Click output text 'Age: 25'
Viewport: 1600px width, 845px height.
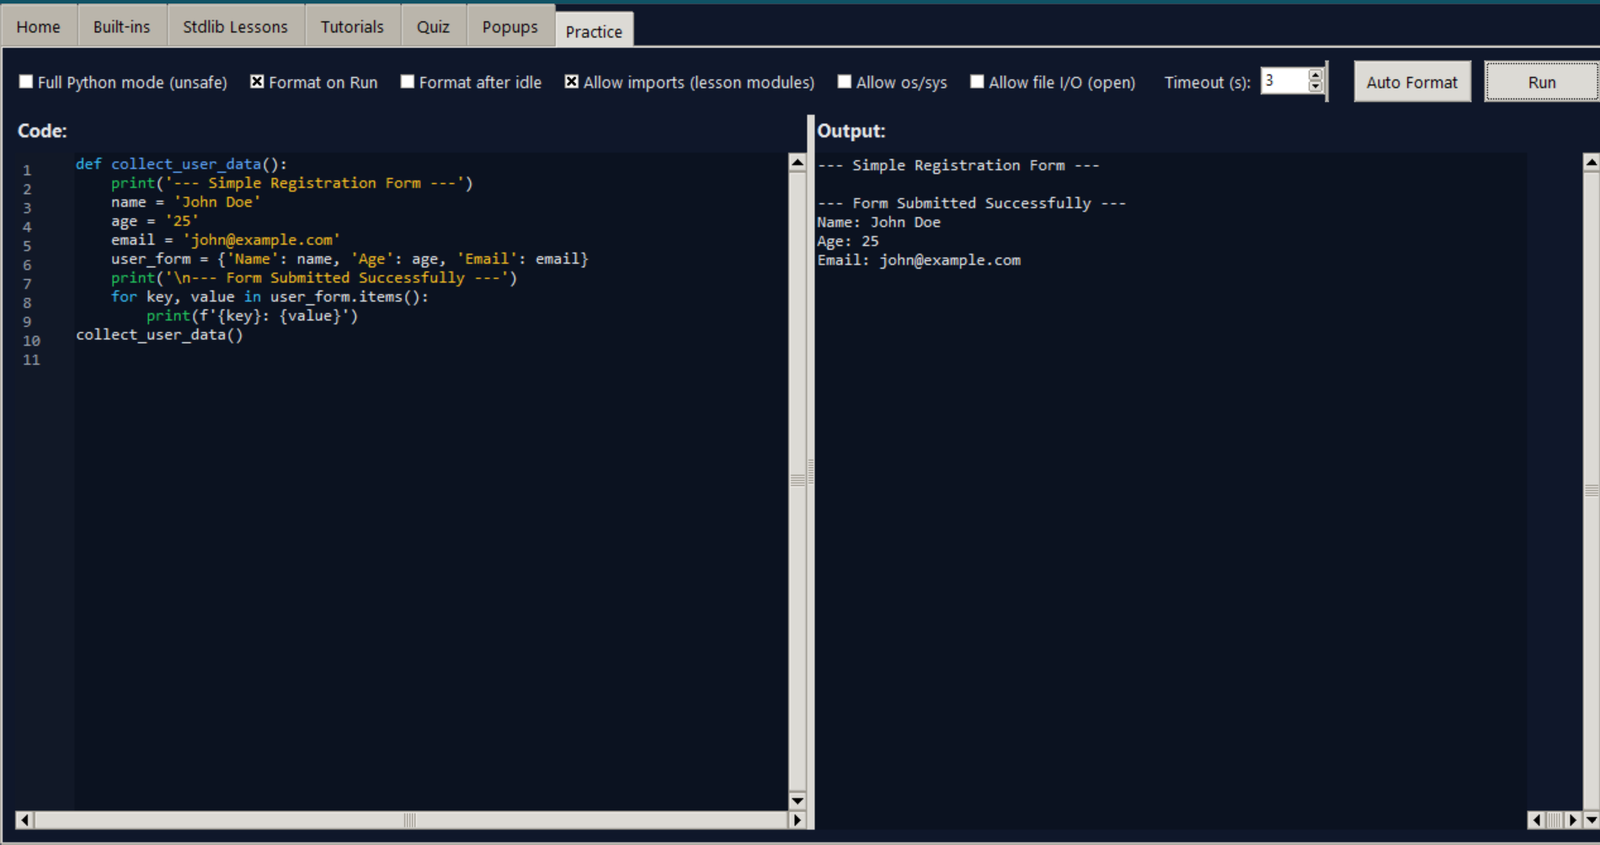[x=847, y=241]
